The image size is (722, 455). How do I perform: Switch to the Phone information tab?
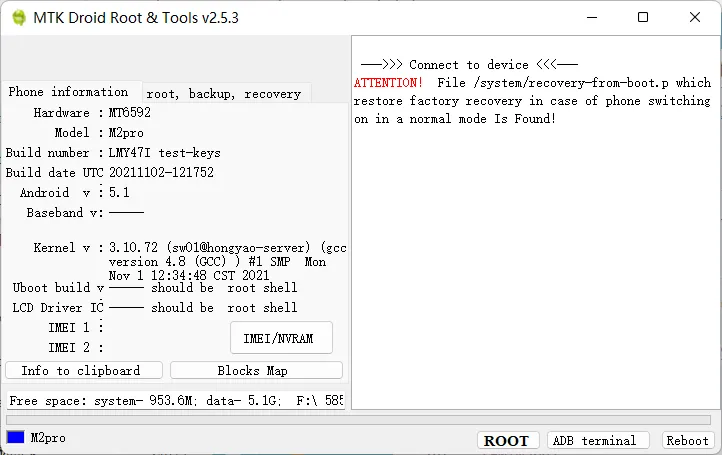(68, 92)
